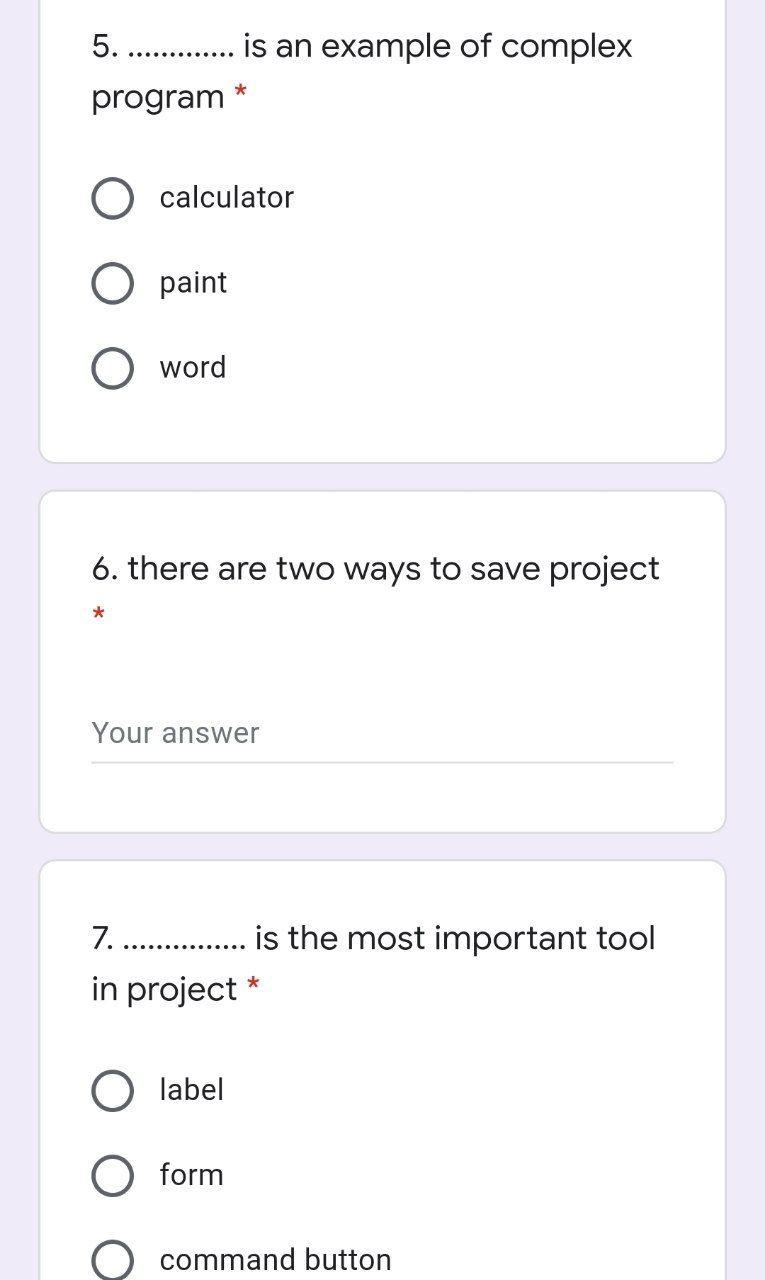
Task: Click question 6 about saving projects
Action: pyautogui.click(x=380, y=660)
